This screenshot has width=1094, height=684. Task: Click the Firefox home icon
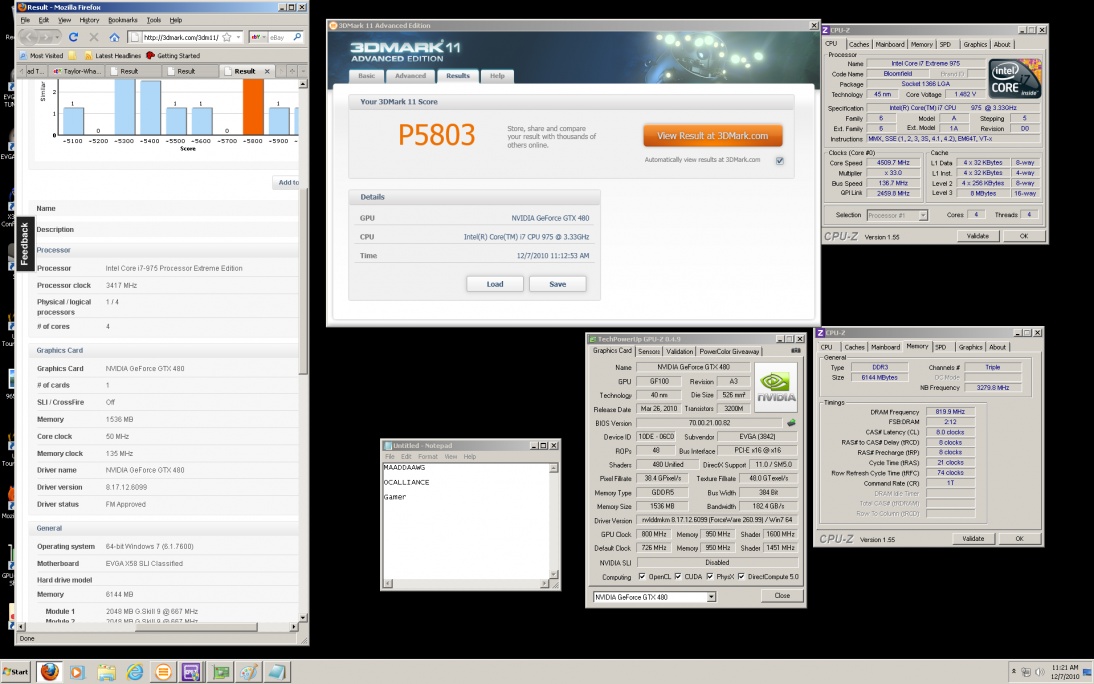pyautogui.click(x=114, y=37)
